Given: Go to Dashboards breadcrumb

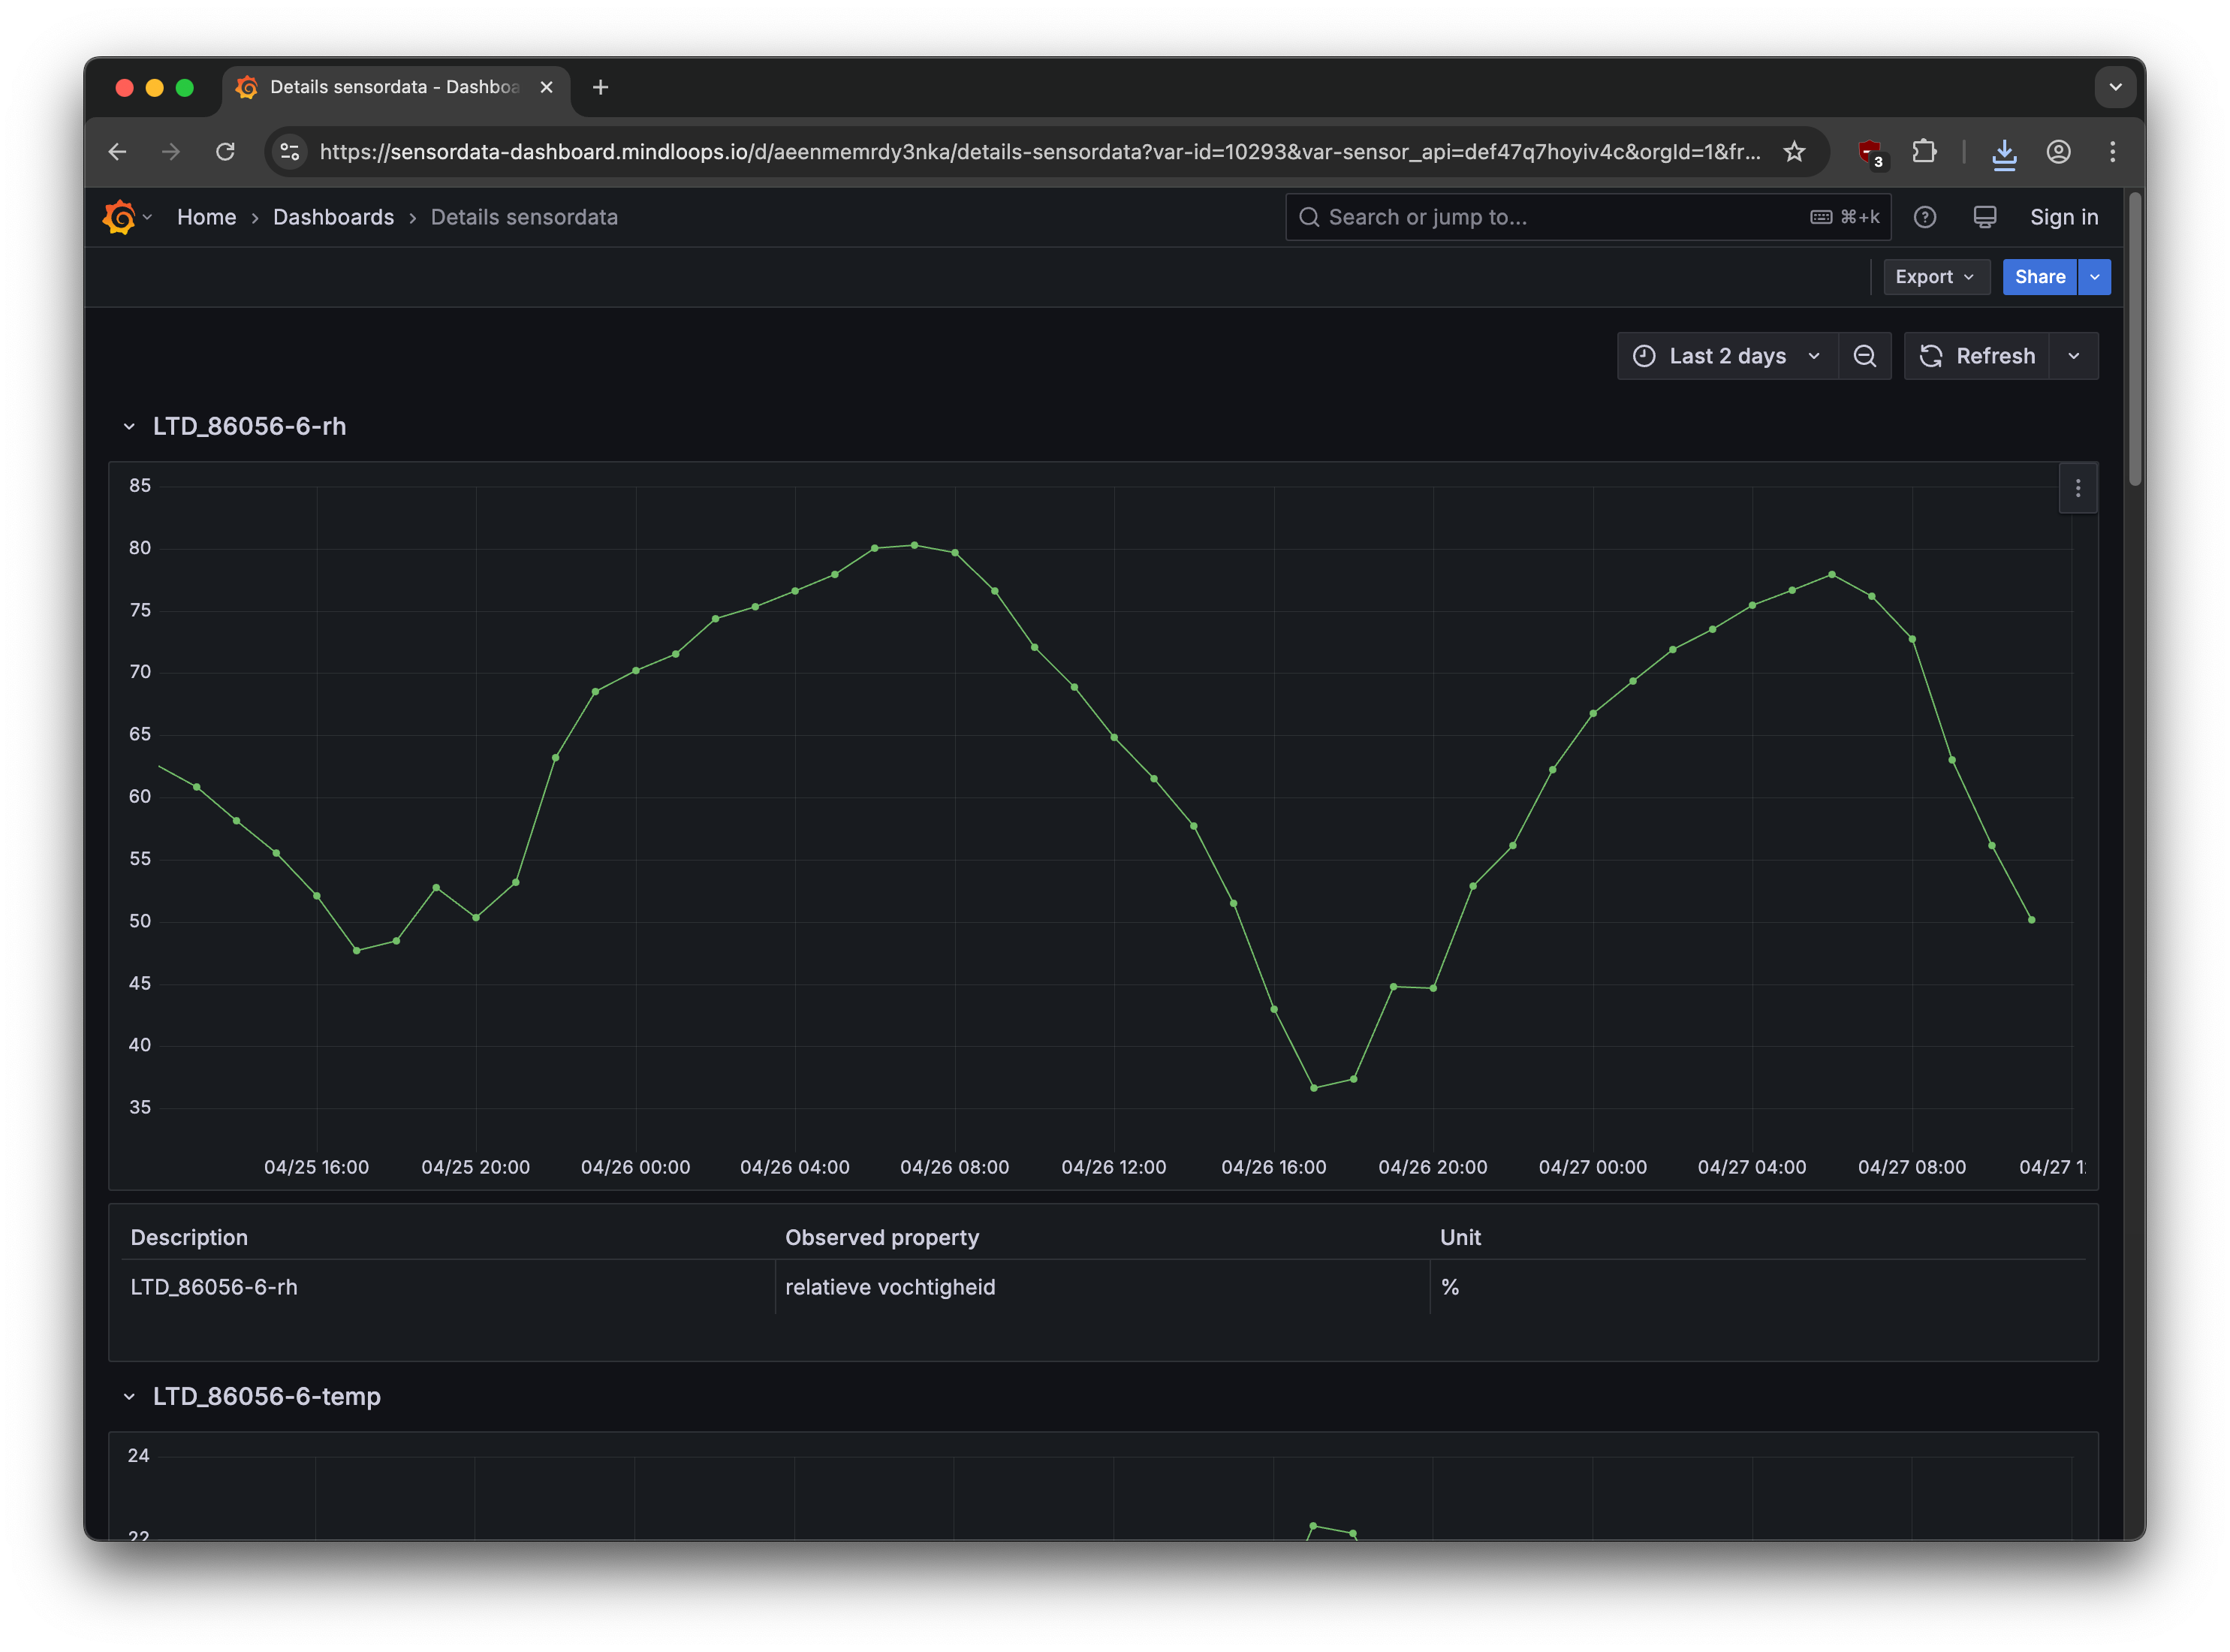Looking at the screenshot, I should 333,217.
